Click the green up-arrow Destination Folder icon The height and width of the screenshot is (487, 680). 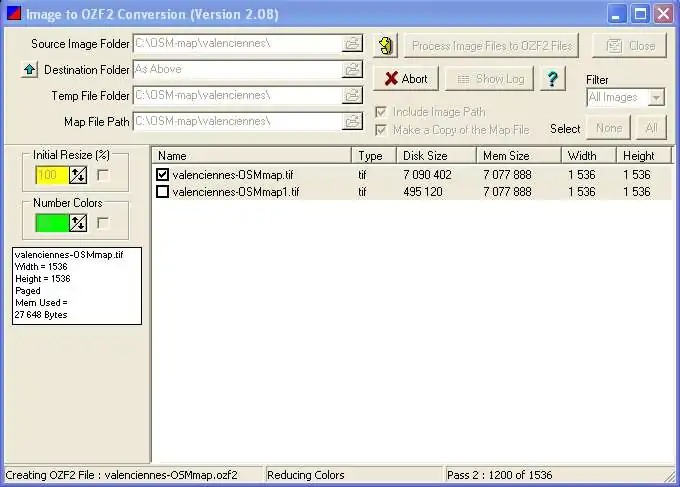pos(29,70)
